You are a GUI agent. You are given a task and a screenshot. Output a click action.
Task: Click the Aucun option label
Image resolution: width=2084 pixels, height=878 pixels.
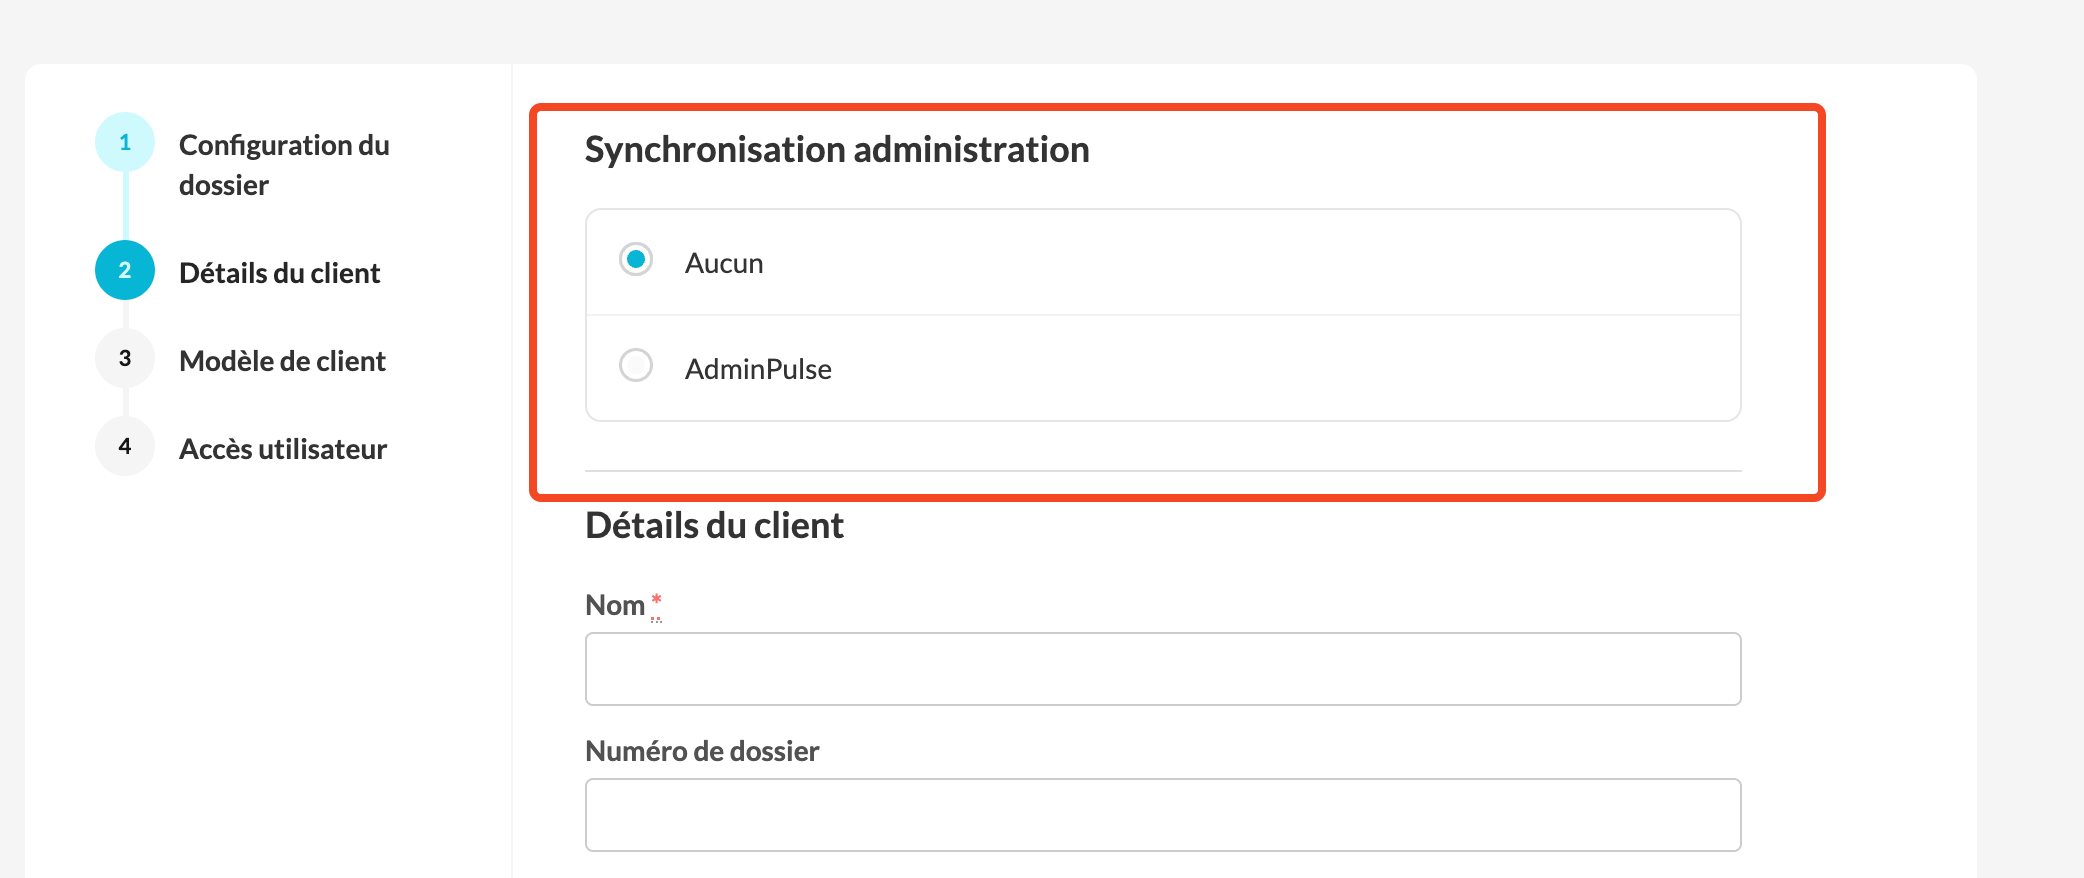coord(724,263)
